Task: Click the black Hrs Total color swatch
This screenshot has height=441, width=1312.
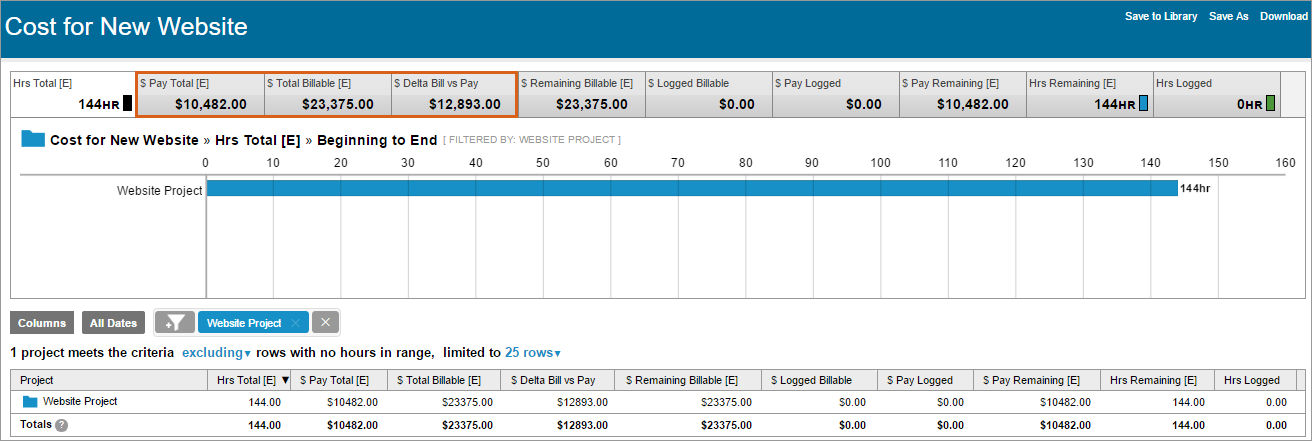Action: click(127, 103)
